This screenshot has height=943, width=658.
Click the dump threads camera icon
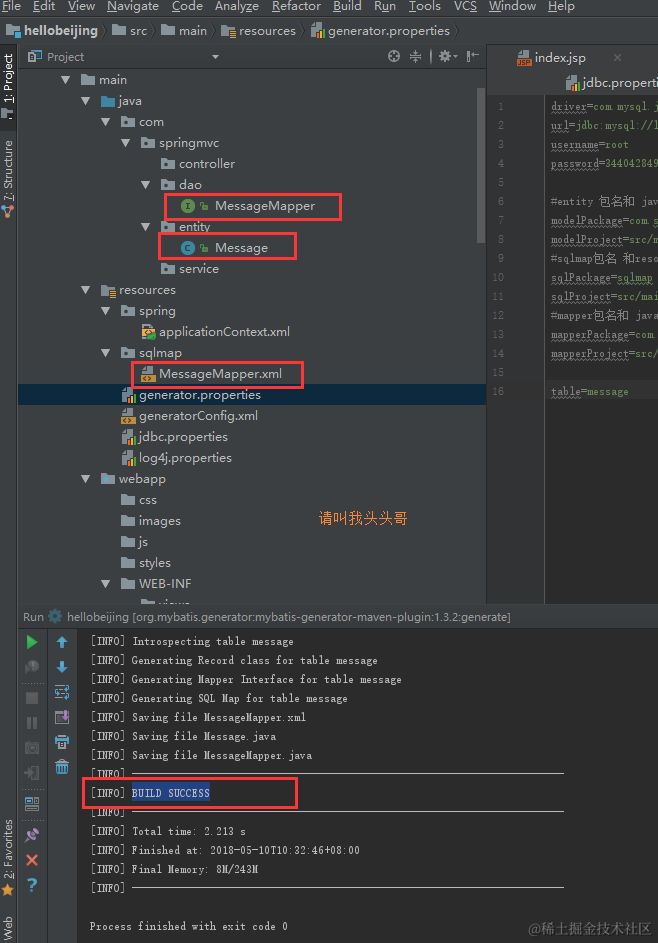coord(32,748)
